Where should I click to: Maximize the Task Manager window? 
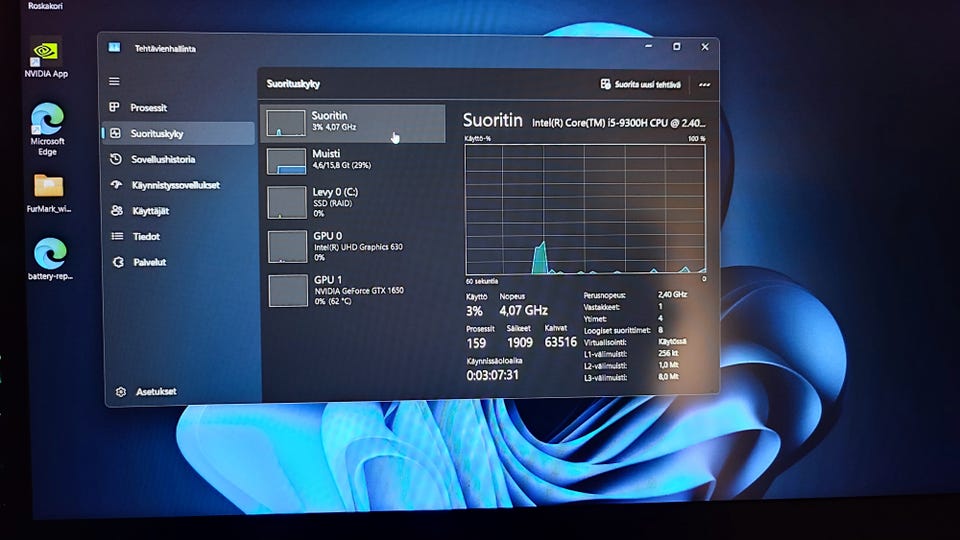click(x=677, y=46)
